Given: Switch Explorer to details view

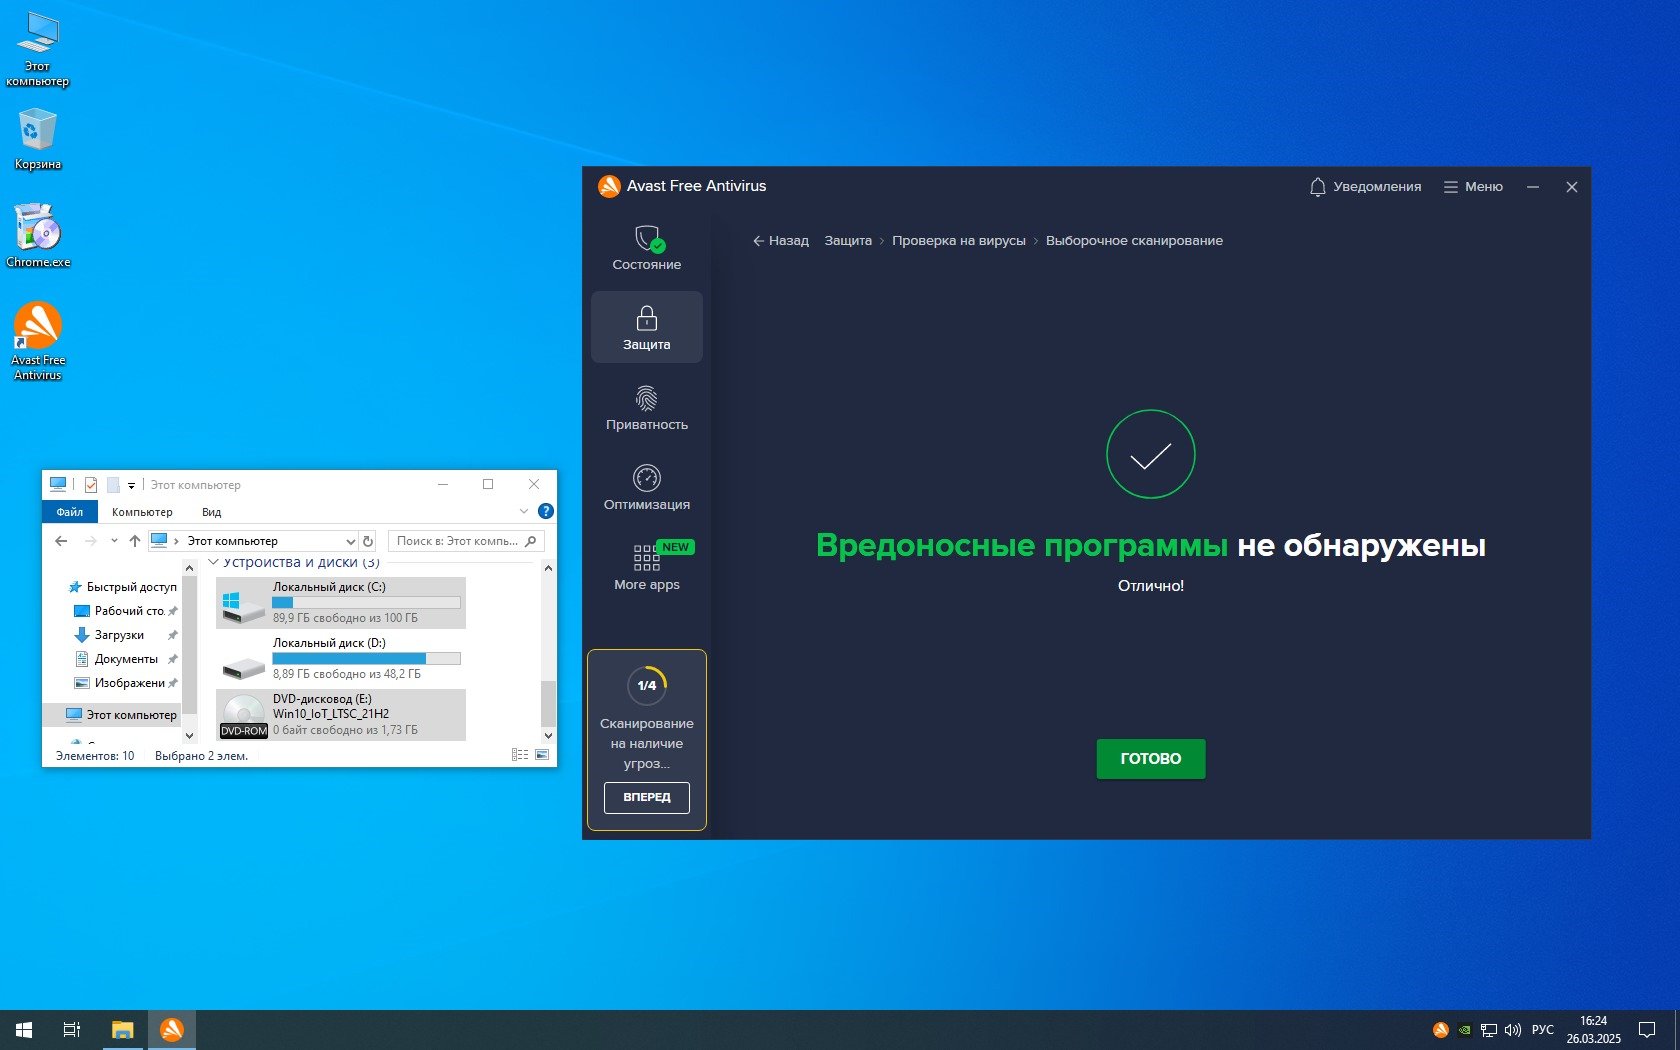Looking at the screenshot, I should pos(520,755).
